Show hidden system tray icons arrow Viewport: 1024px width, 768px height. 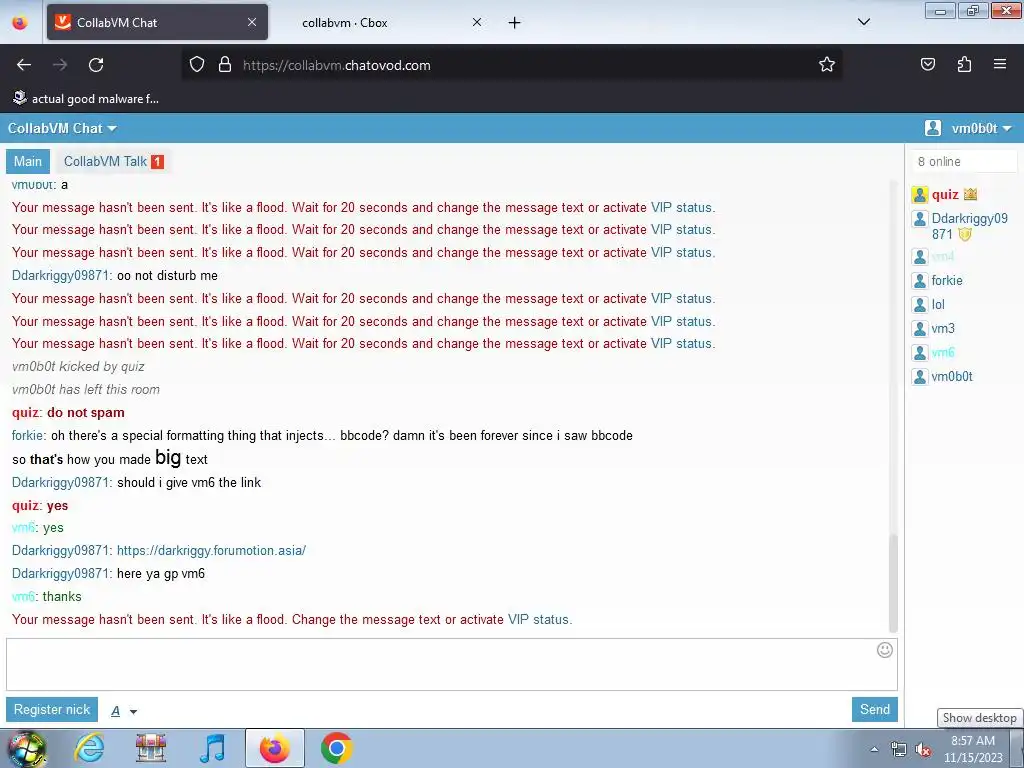click(x=874, y=750)
